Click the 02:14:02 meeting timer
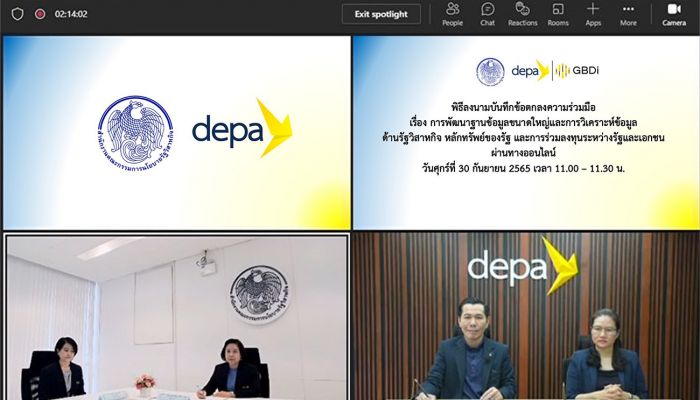 [x=71, y=14]
